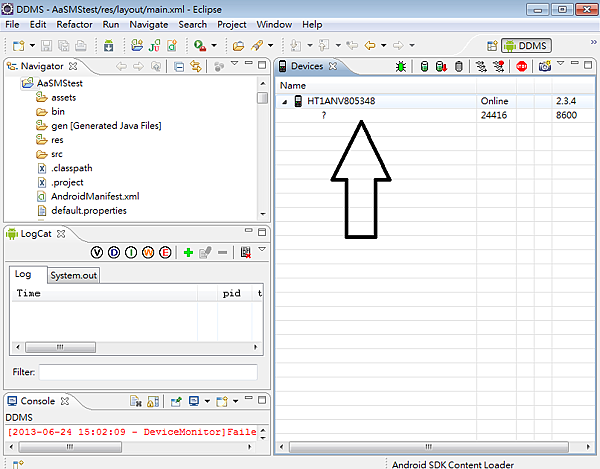Open the Run configuration dropdown arrow
600x469 pixels.
click(x=214, y=46)
